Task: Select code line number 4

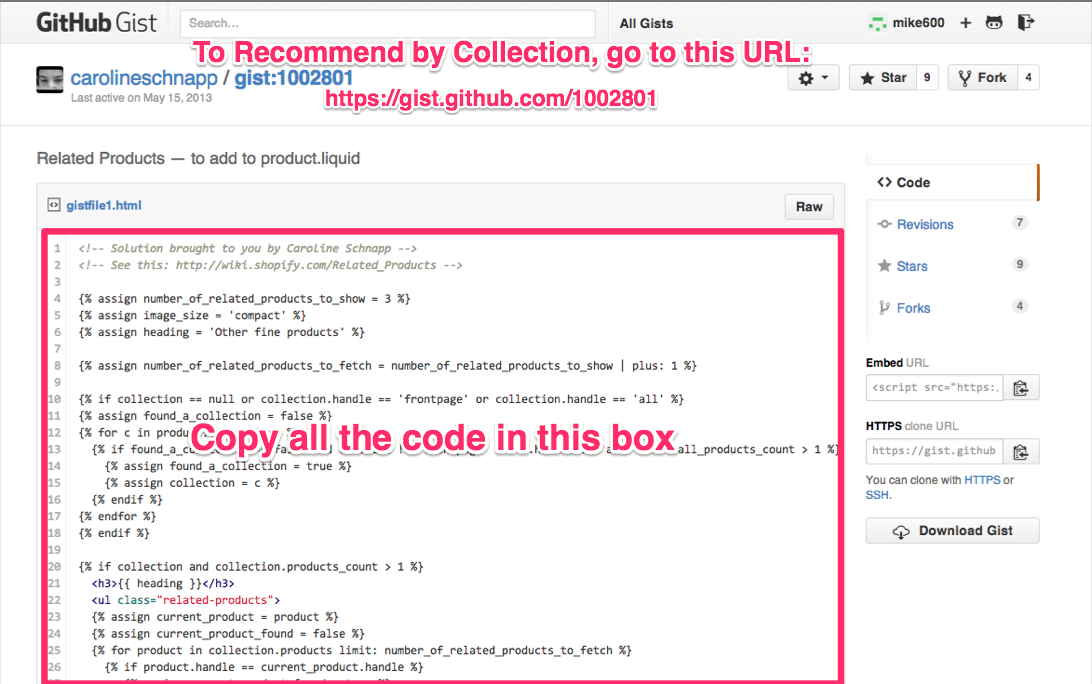Action: pyautogui.click(x=58, y=299)
